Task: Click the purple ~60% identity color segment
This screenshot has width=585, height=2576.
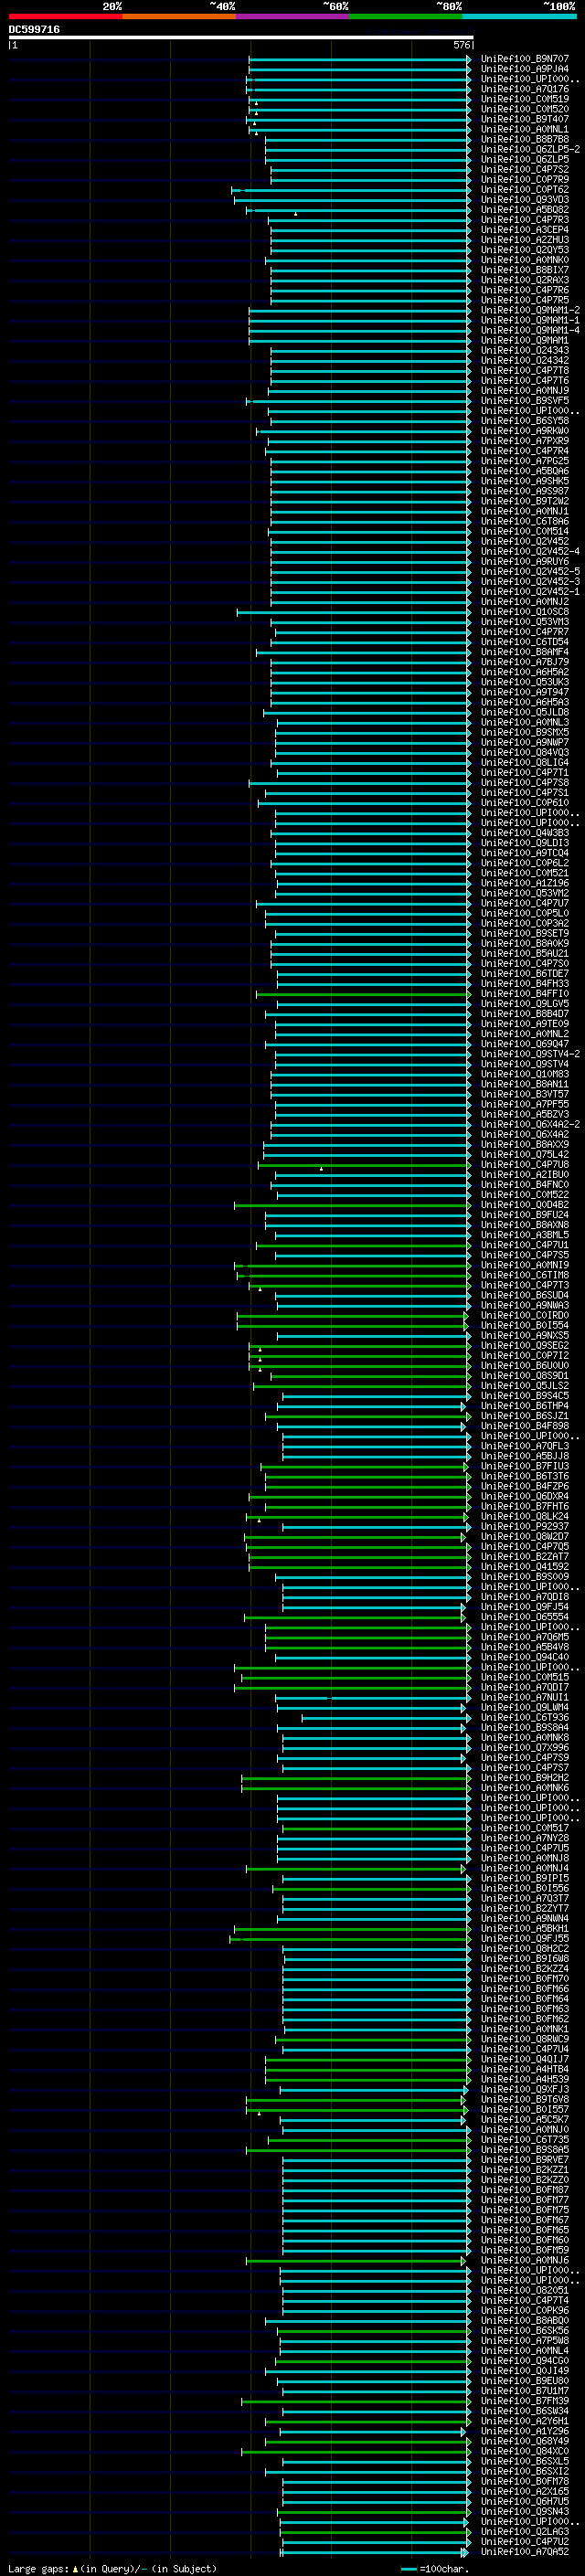Action: [x=293, y=16]
